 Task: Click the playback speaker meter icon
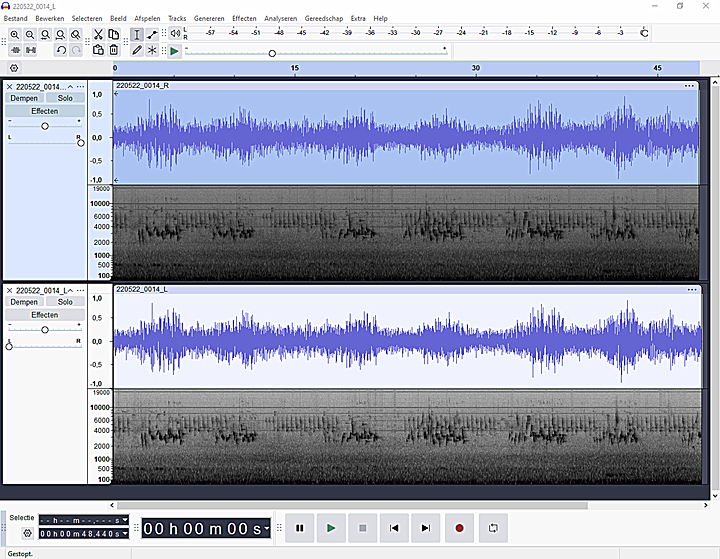click(175, 33)
